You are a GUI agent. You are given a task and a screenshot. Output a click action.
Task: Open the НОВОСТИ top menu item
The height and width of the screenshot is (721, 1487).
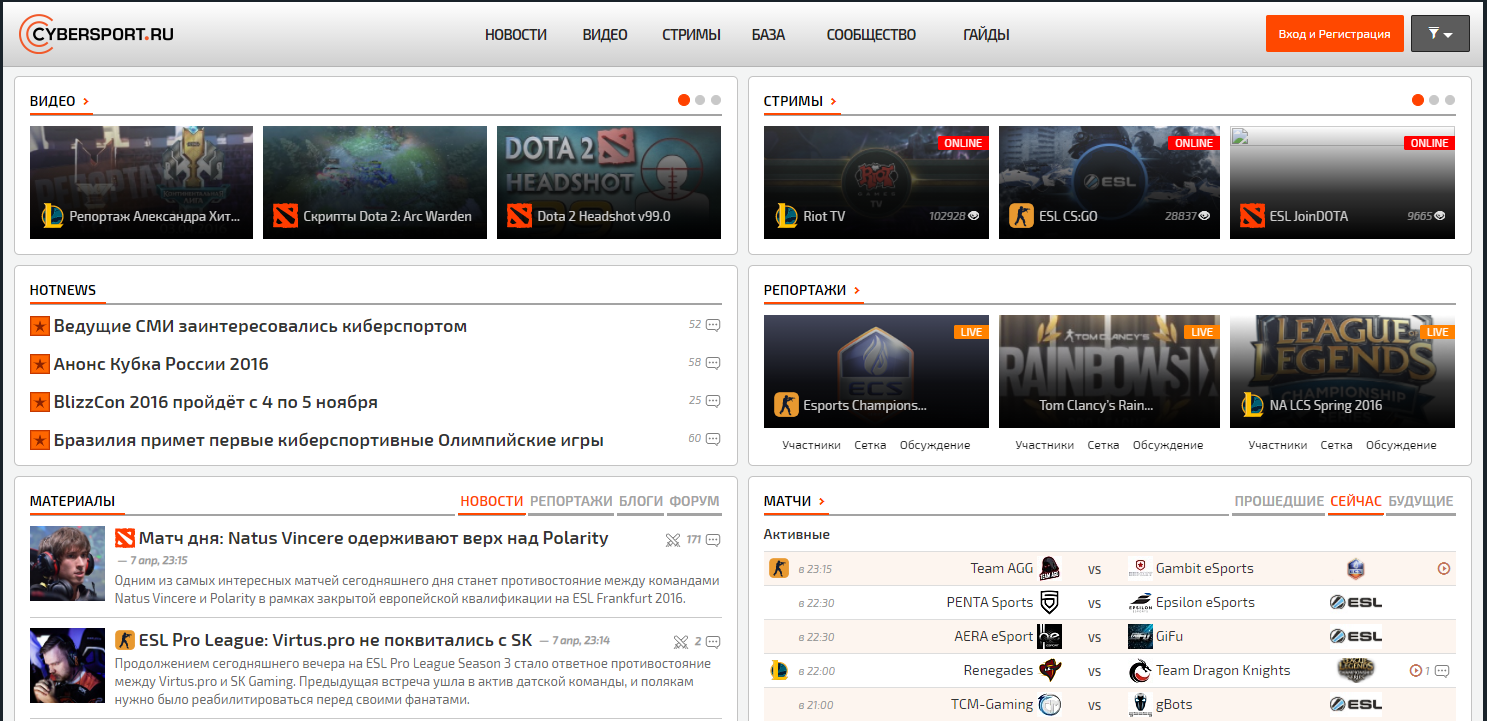(516, 34)
